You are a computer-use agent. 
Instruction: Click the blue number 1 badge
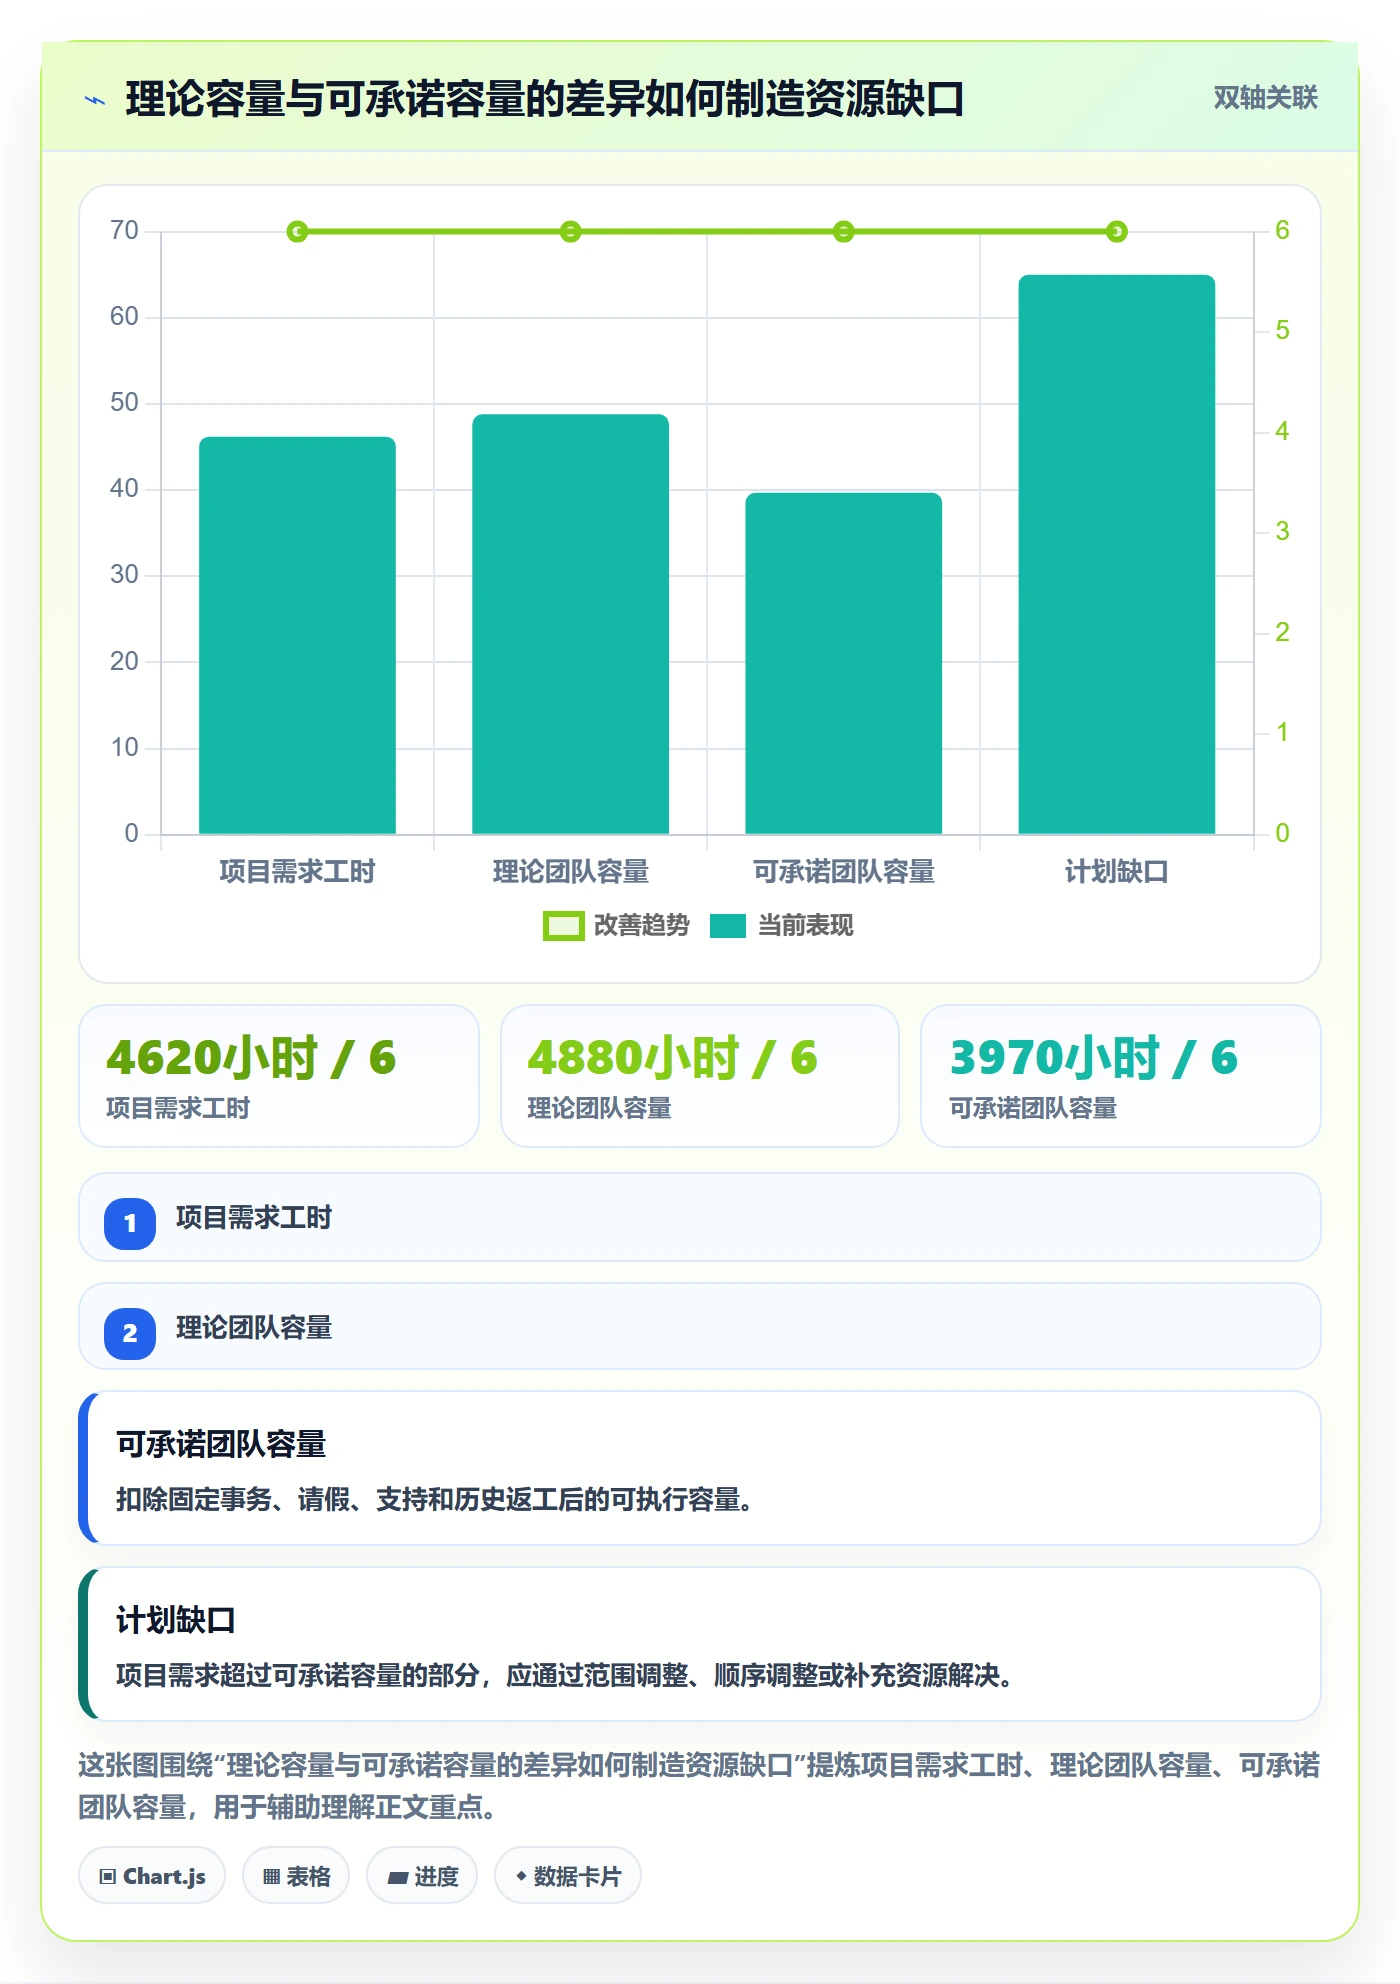[130, 1223]
